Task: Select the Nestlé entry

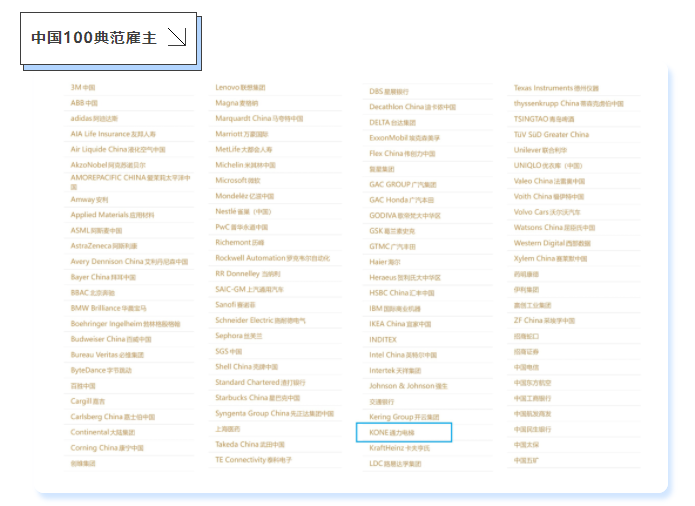Action: pos(243,211)
